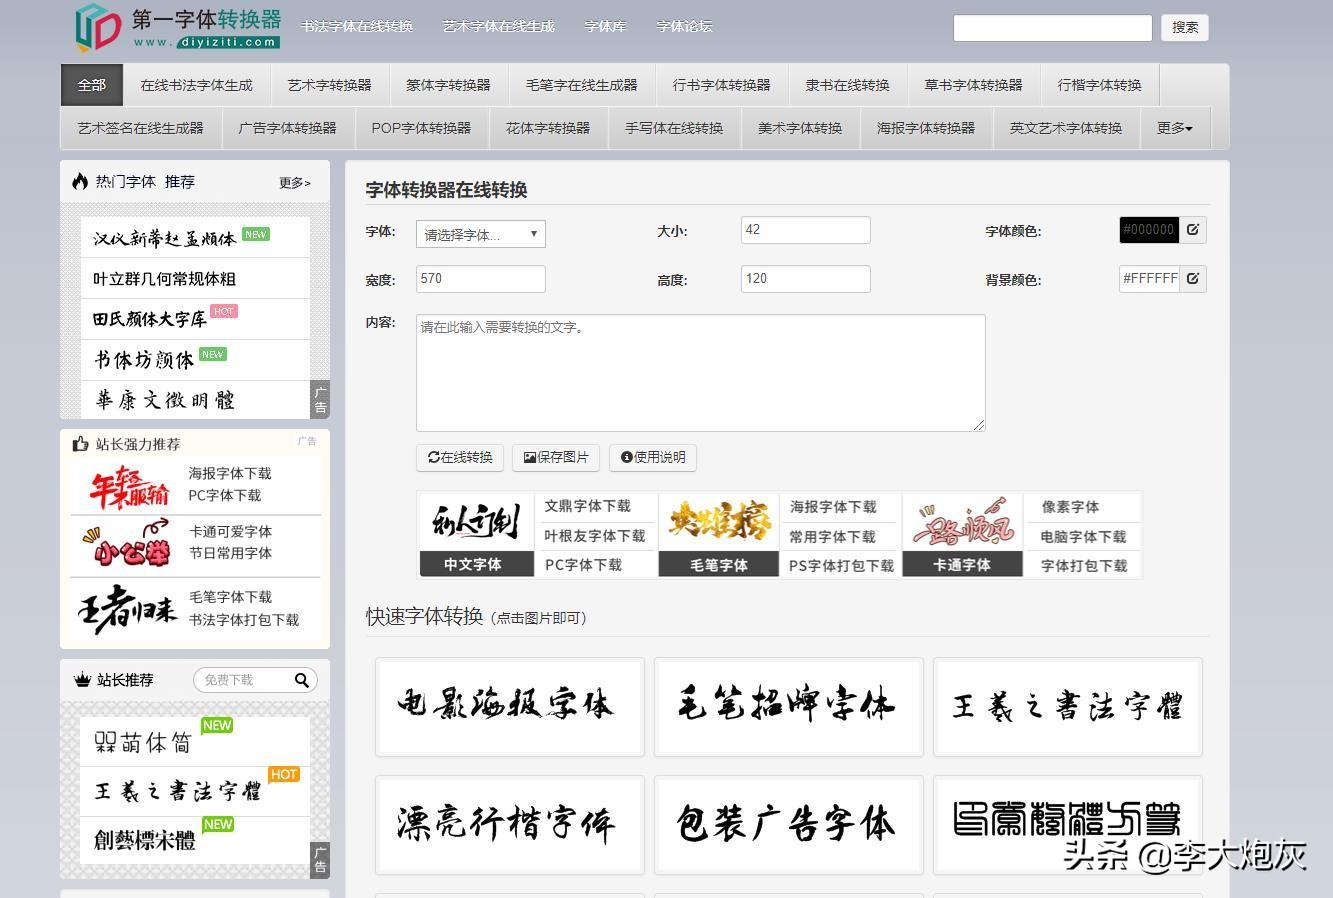Open the 字体库 menu item
This screenshot has height=898, width=1333.
604,27
